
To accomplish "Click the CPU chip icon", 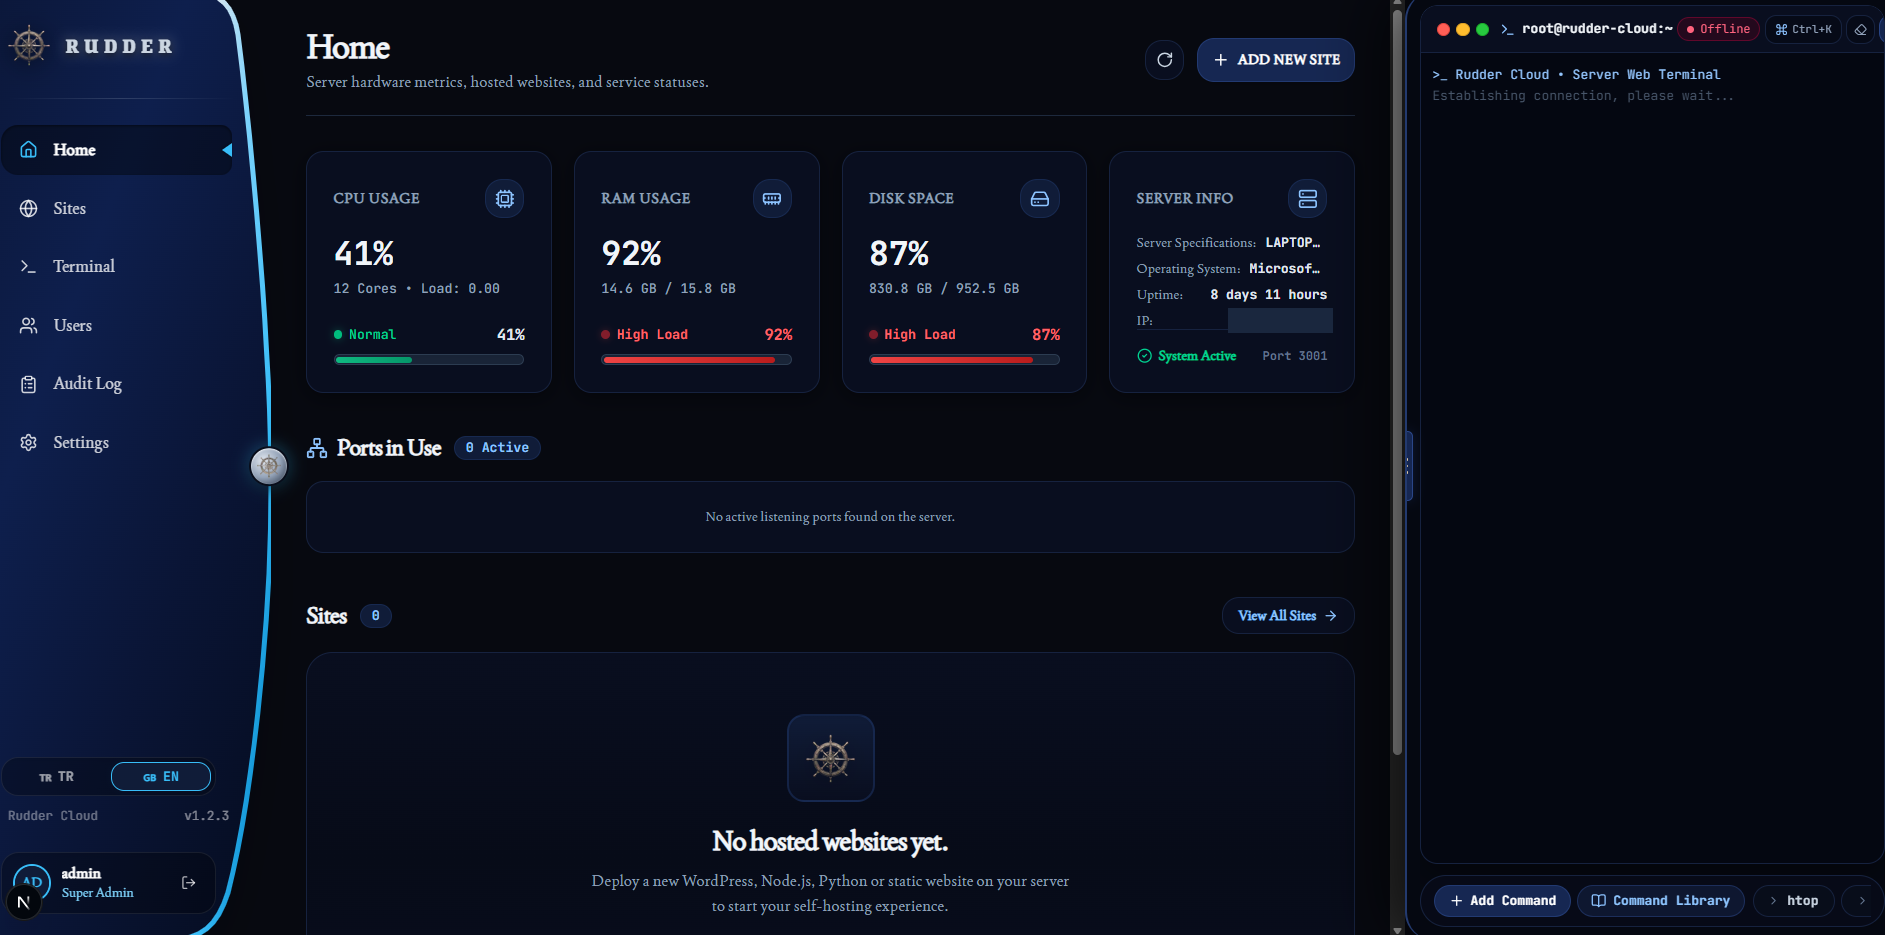I will point(505,199).
